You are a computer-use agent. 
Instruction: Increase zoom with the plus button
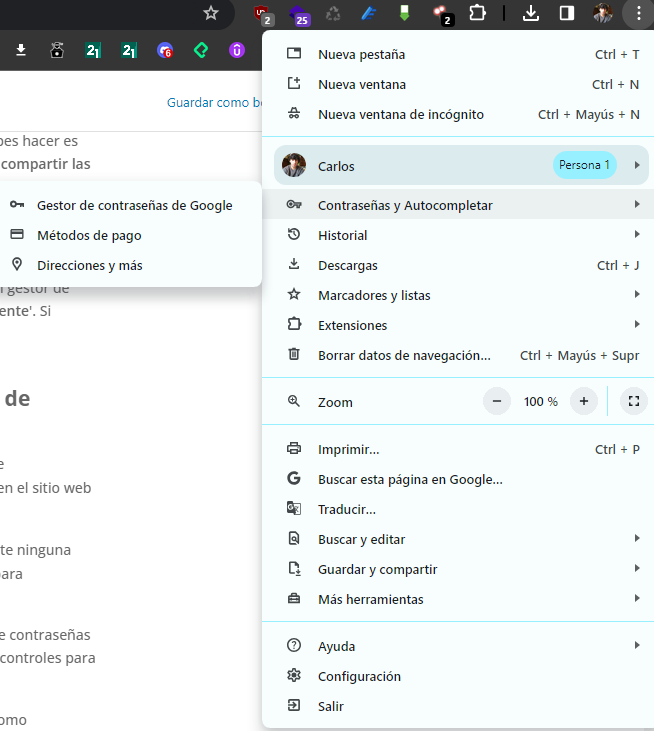[584, 401]
